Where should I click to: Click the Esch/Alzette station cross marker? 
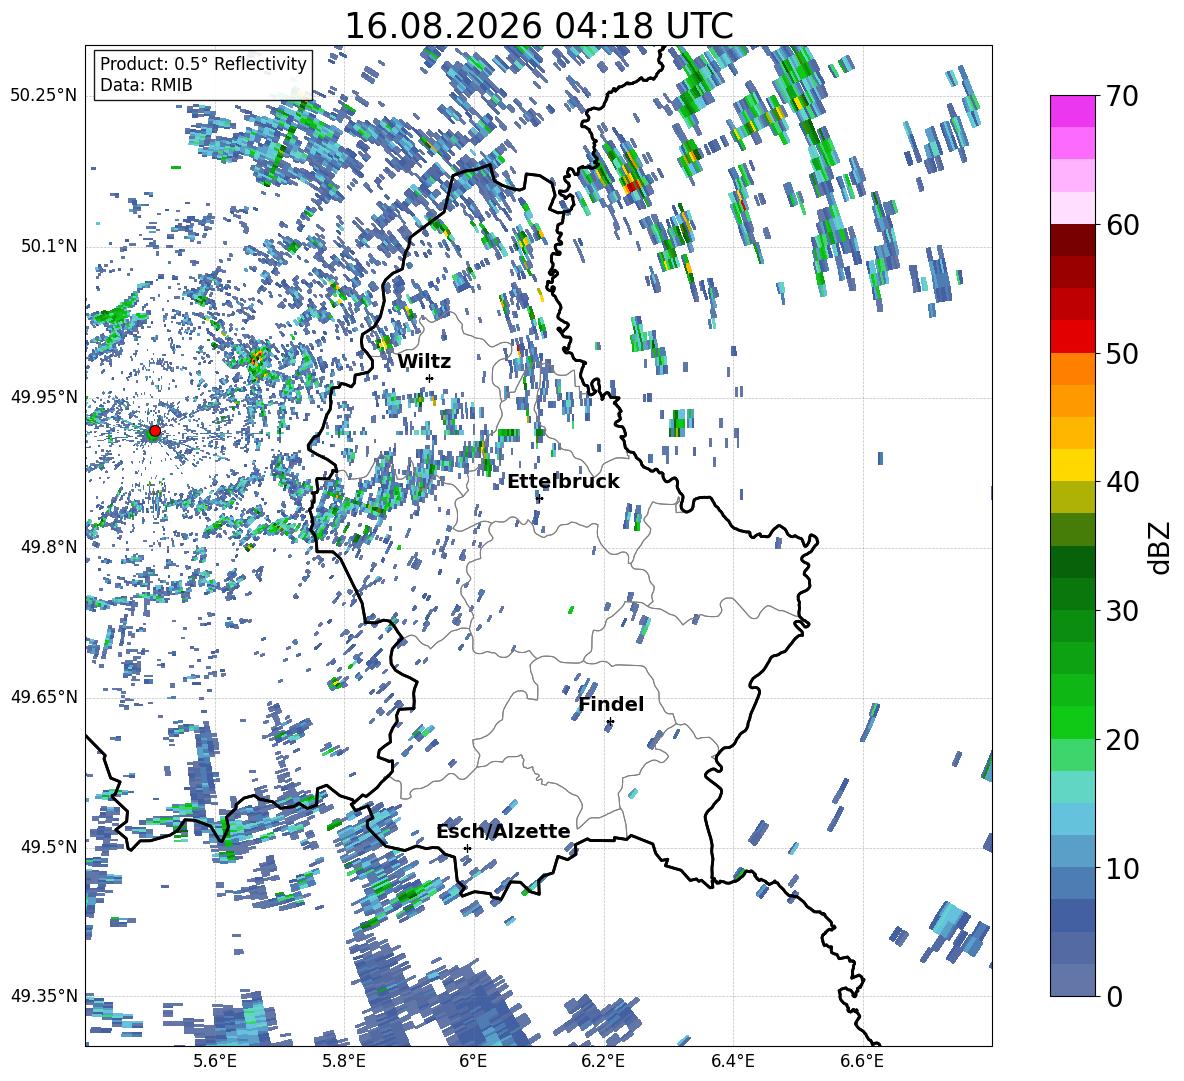click(x=467, y=848)
